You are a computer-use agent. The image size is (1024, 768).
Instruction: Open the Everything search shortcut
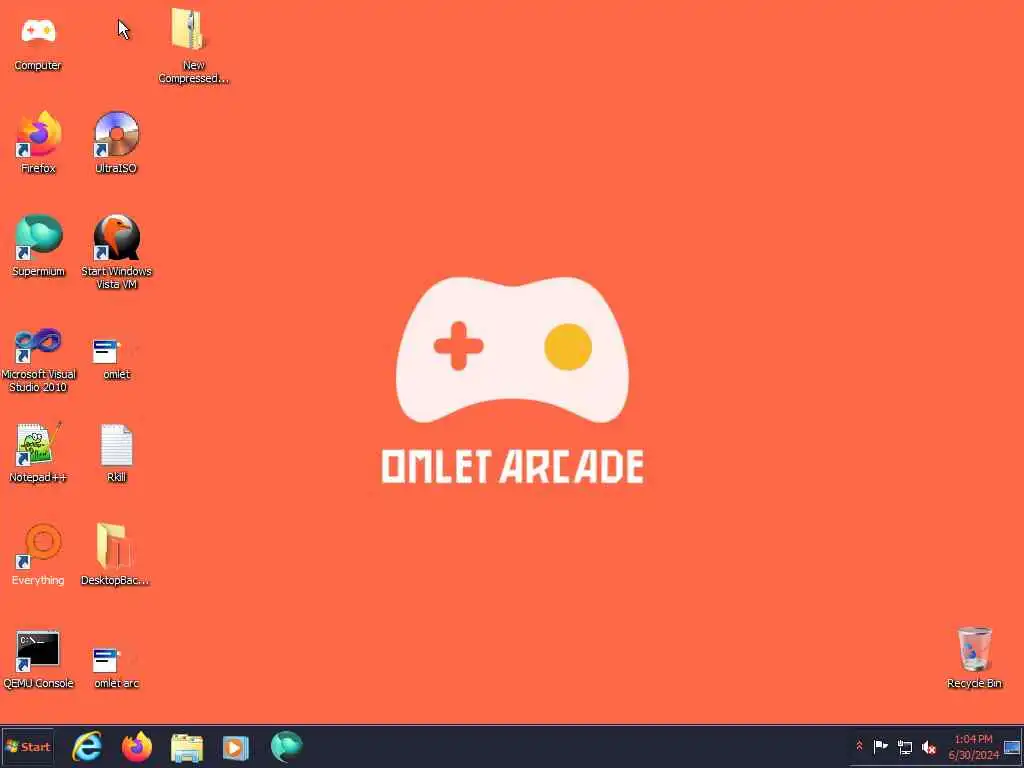coord(39,555)
